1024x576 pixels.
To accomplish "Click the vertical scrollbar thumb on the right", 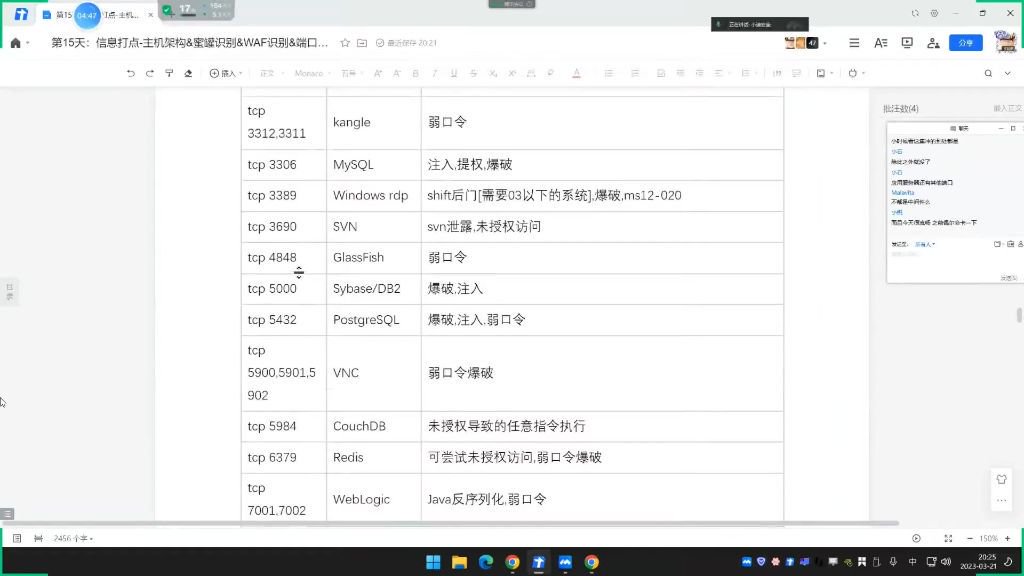I will (1019, 315).
